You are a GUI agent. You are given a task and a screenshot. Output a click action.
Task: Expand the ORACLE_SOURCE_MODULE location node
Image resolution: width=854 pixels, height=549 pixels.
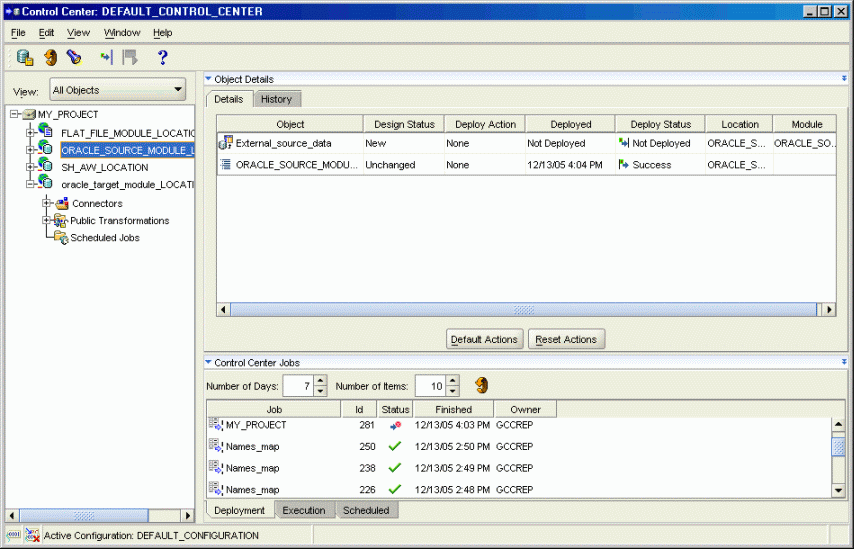click(30, 149)
